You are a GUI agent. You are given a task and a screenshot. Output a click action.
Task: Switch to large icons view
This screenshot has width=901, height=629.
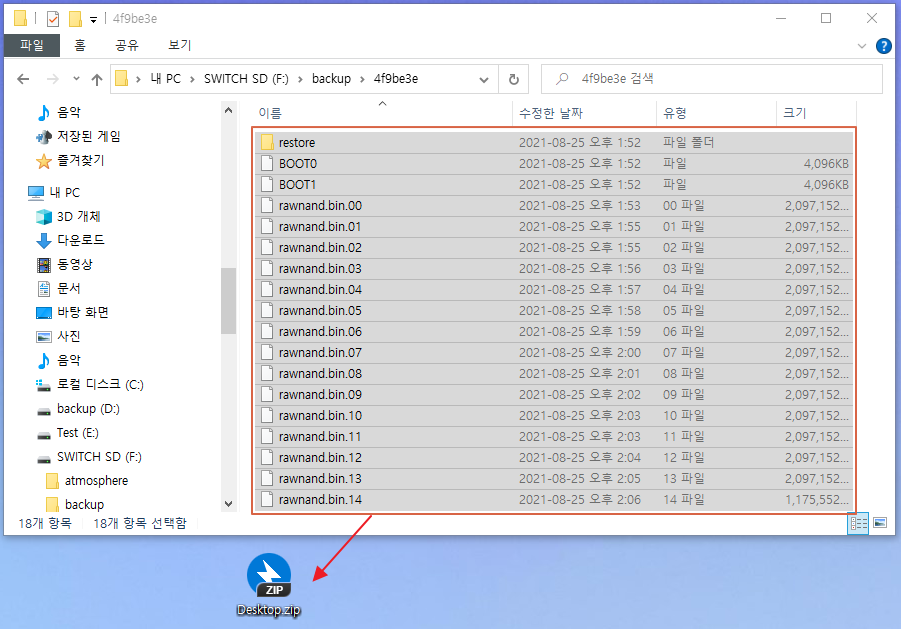[x=880, y=523]
